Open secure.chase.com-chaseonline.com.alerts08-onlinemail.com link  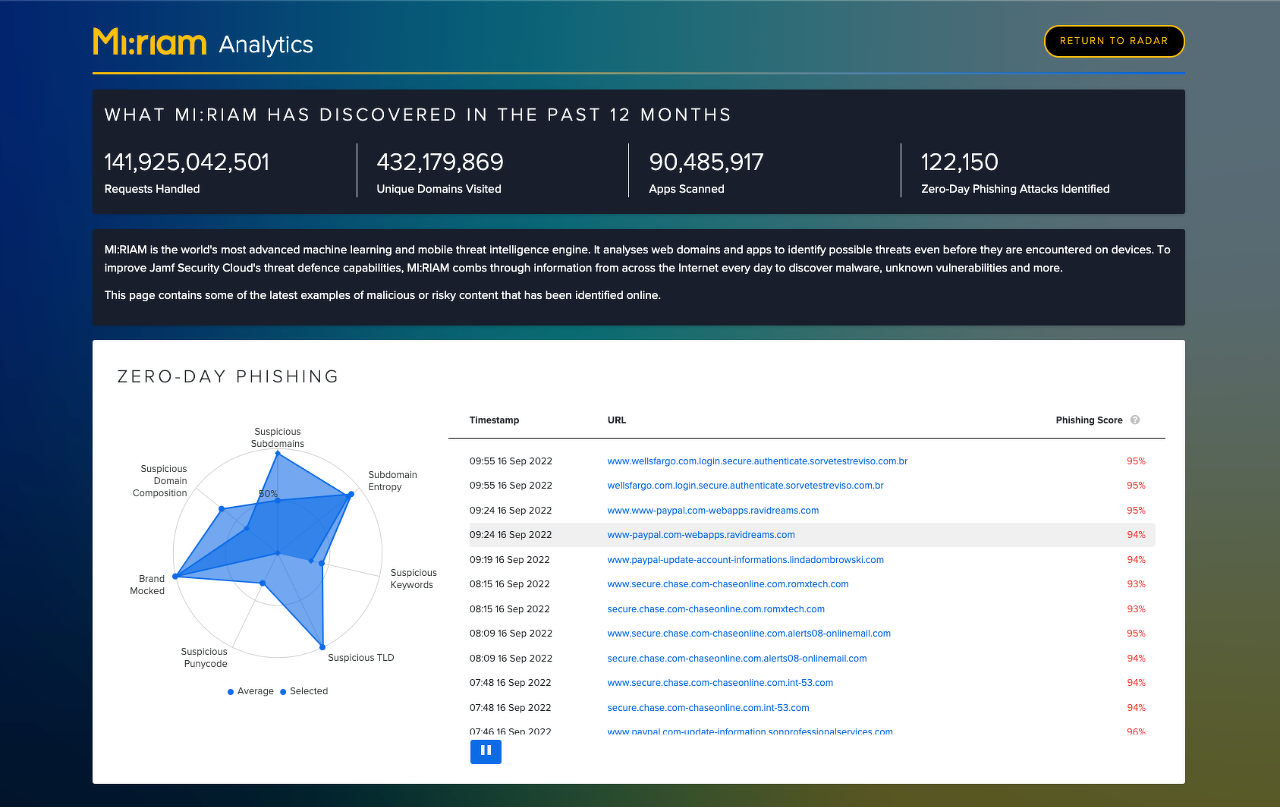coord(737,658)
